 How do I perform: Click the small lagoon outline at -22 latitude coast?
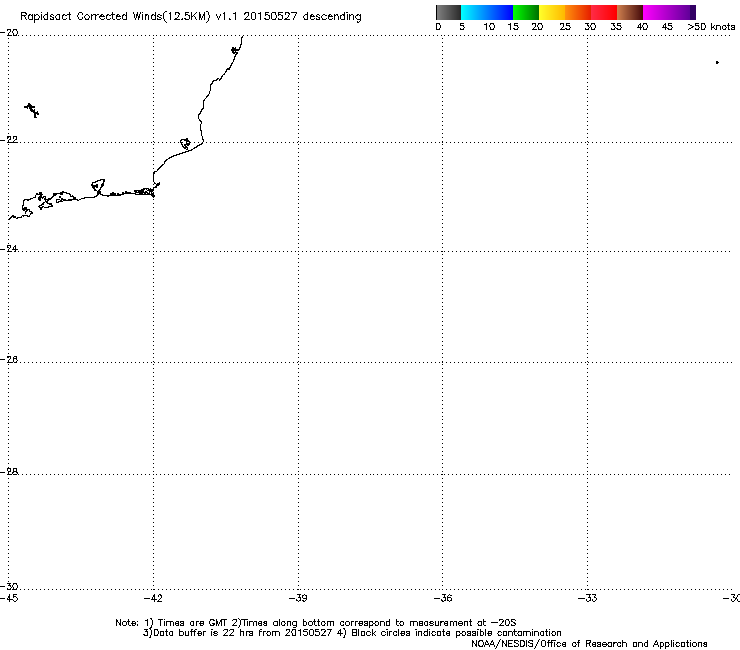pos(185,143)
